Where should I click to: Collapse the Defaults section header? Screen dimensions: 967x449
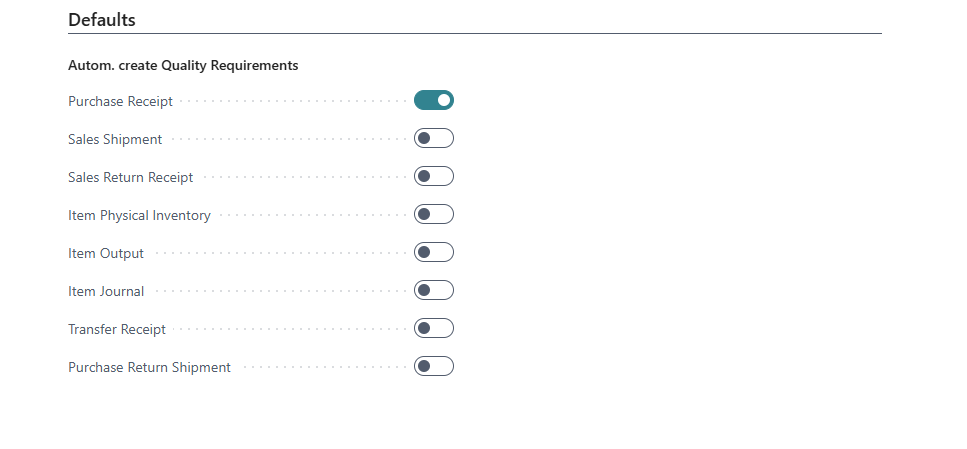coord(102,20)
